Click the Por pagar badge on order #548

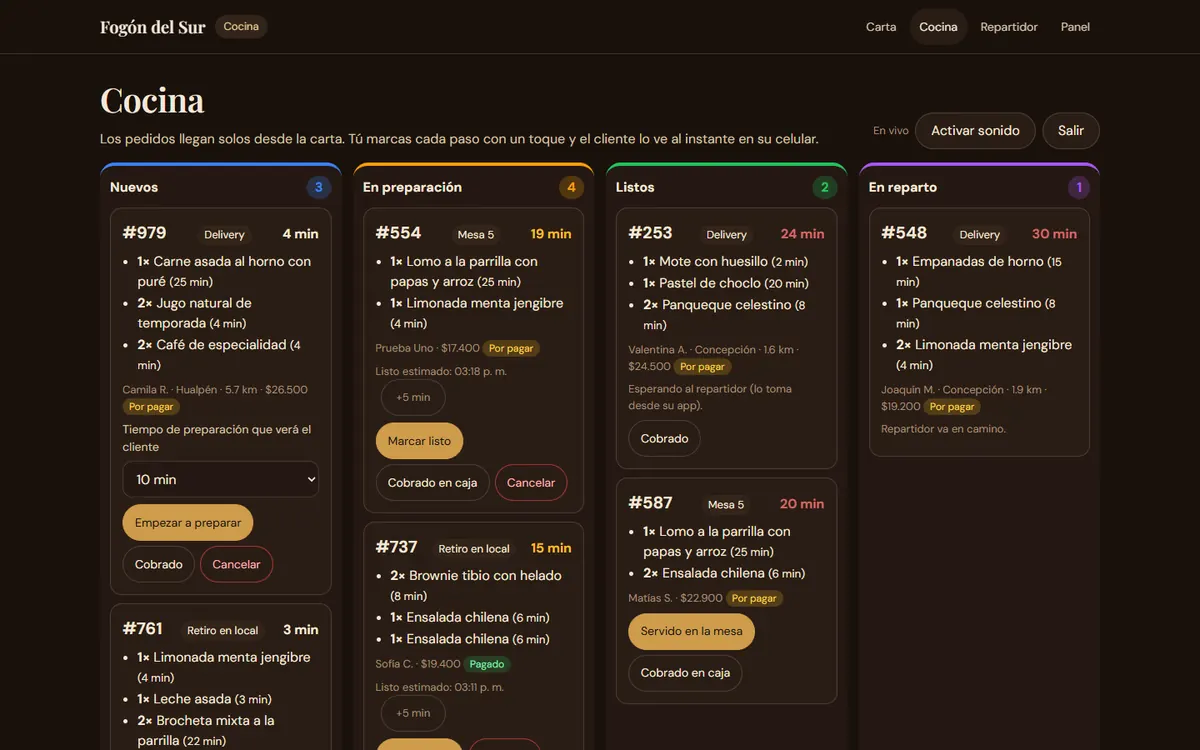point(952,407)
